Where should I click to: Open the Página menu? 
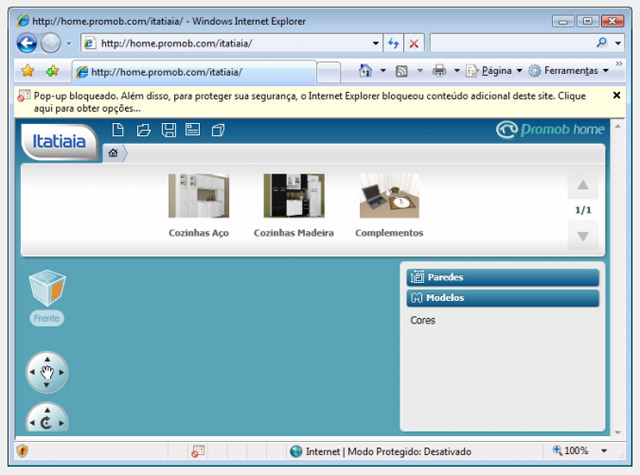click(x=494, y=71)
